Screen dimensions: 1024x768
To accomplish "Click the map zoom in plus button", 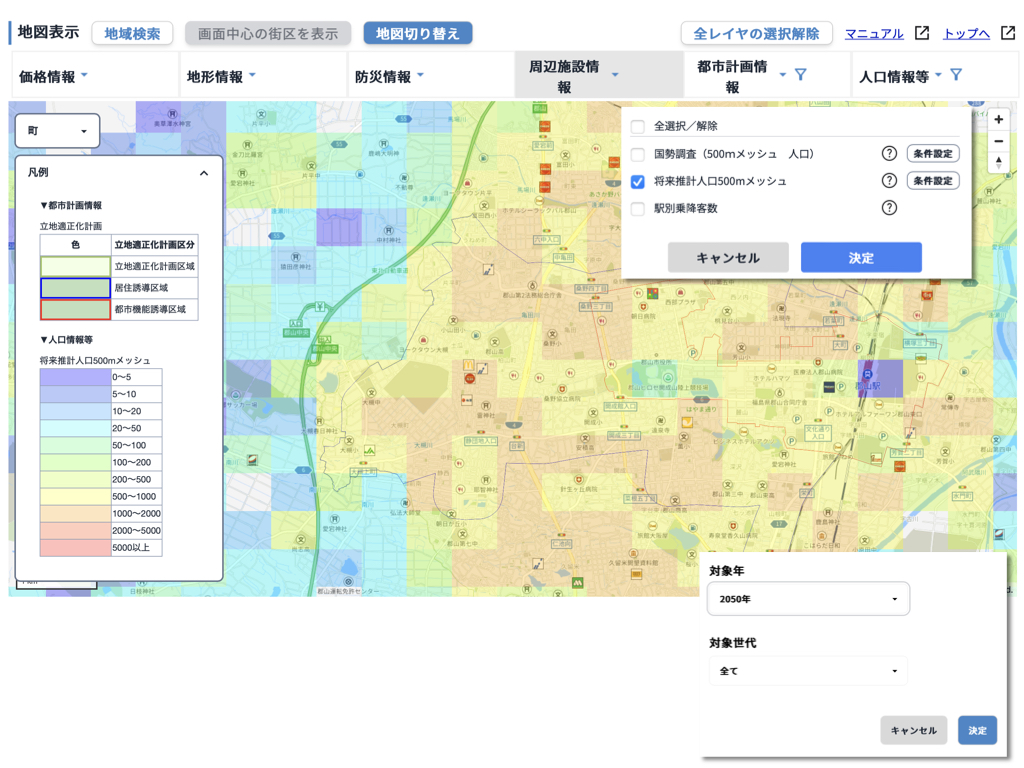I will (998, 120).
